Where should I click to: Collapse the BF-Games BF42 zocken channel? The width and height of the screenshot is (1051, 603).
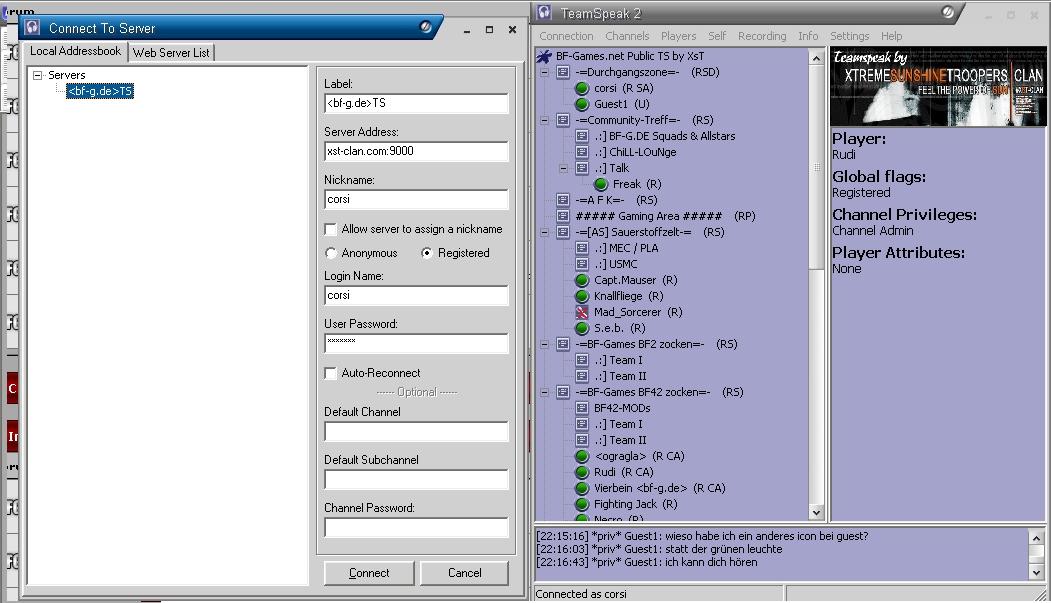pos(544,393)
